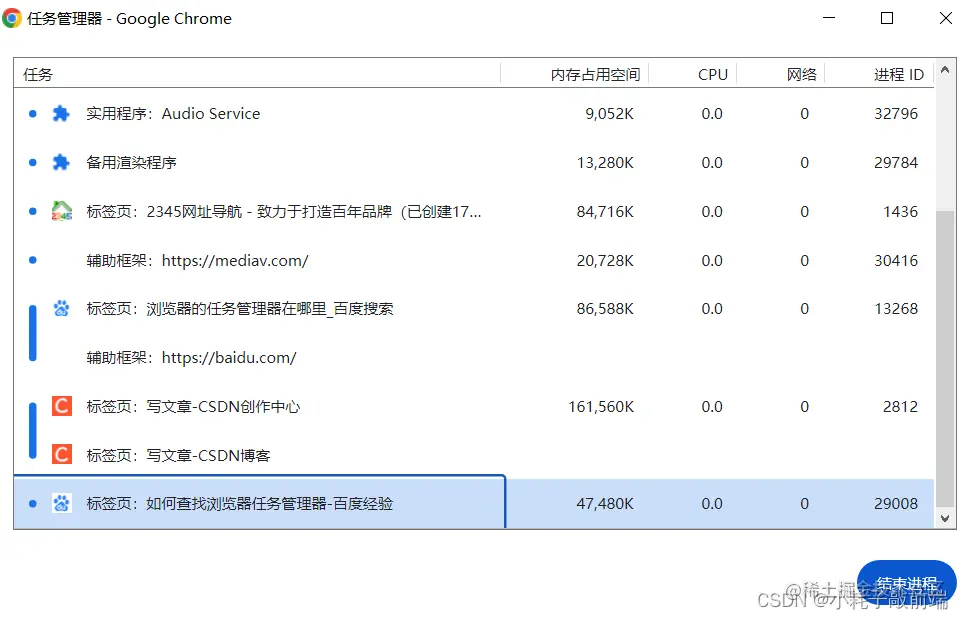Image resolution: width=964 pixels, height=619 pixels.
Task: Click memory value 47,480K
Action: (x=605, y=503)
